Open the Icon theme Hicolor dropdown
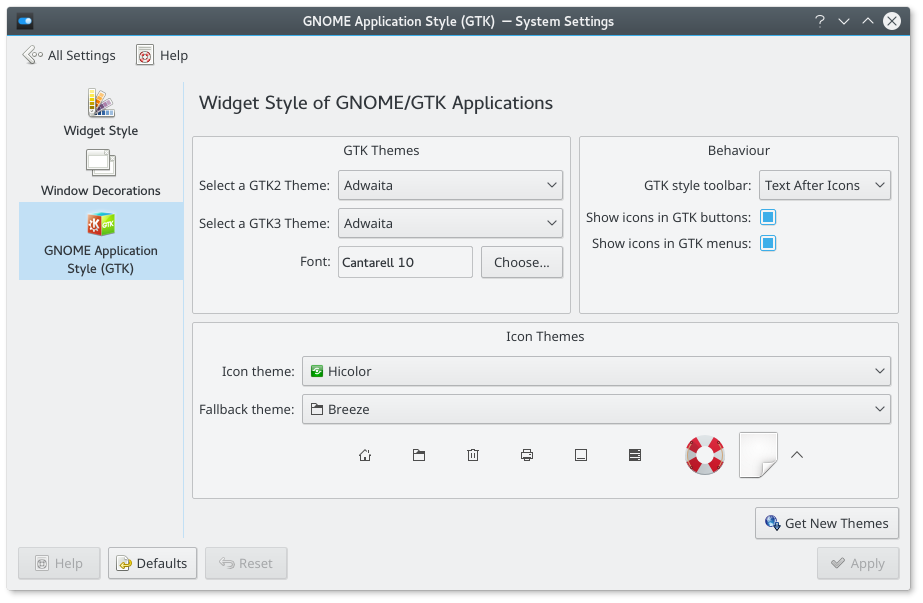Screen dimensions: 923x603 596,372
